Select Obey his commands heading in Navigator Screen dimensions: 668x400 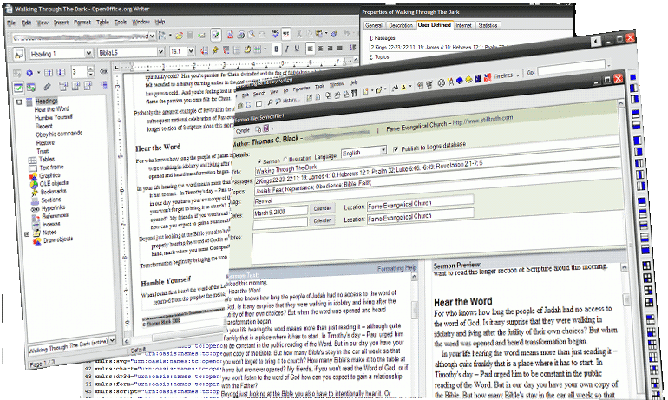click(59, 134)
